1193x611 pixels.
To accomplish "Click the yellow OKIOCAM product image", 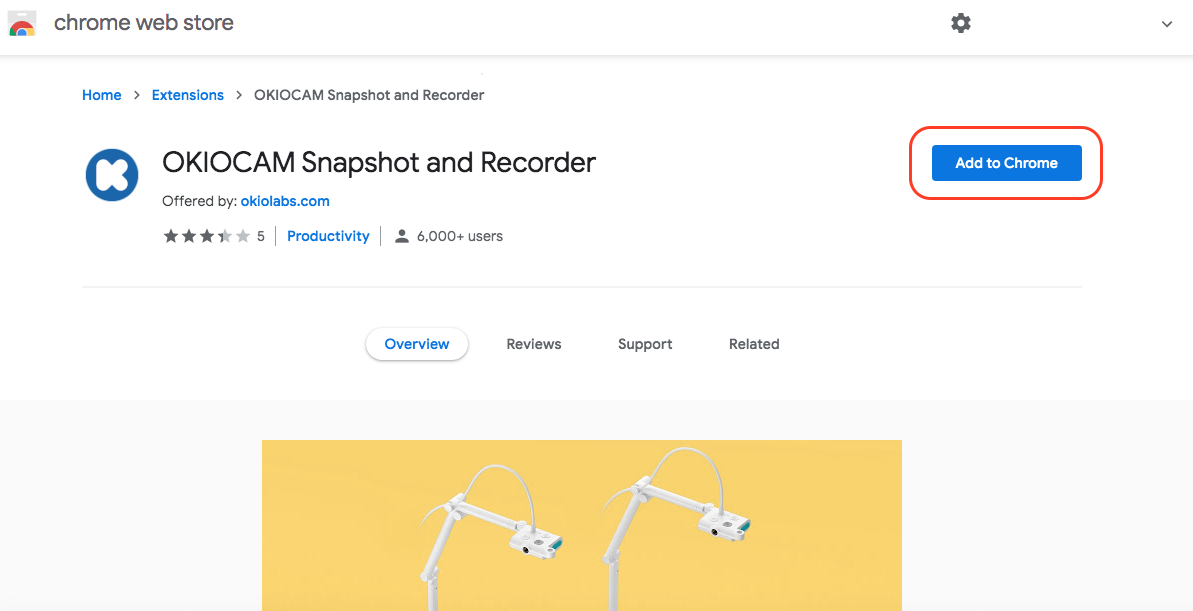I will 582,525.
